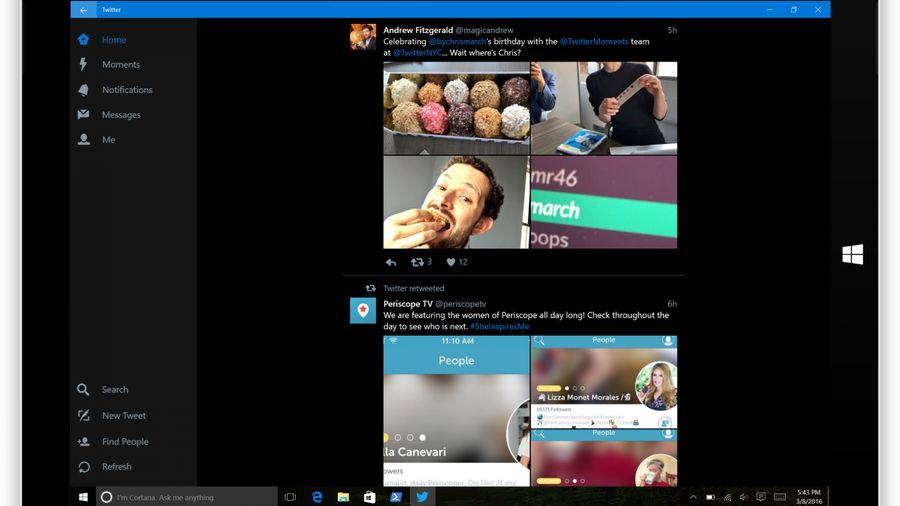Open the Me profile icon
900x506 pixels.
(x=84, y=139)
